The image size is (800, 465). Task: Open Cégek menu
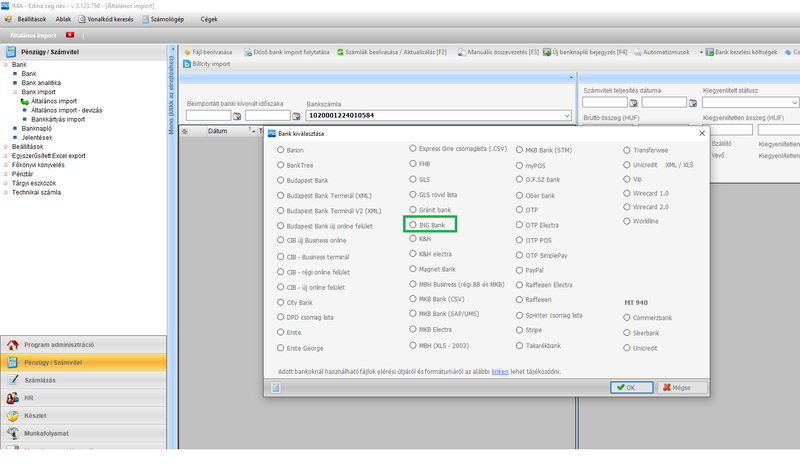[x=209, y=19]
